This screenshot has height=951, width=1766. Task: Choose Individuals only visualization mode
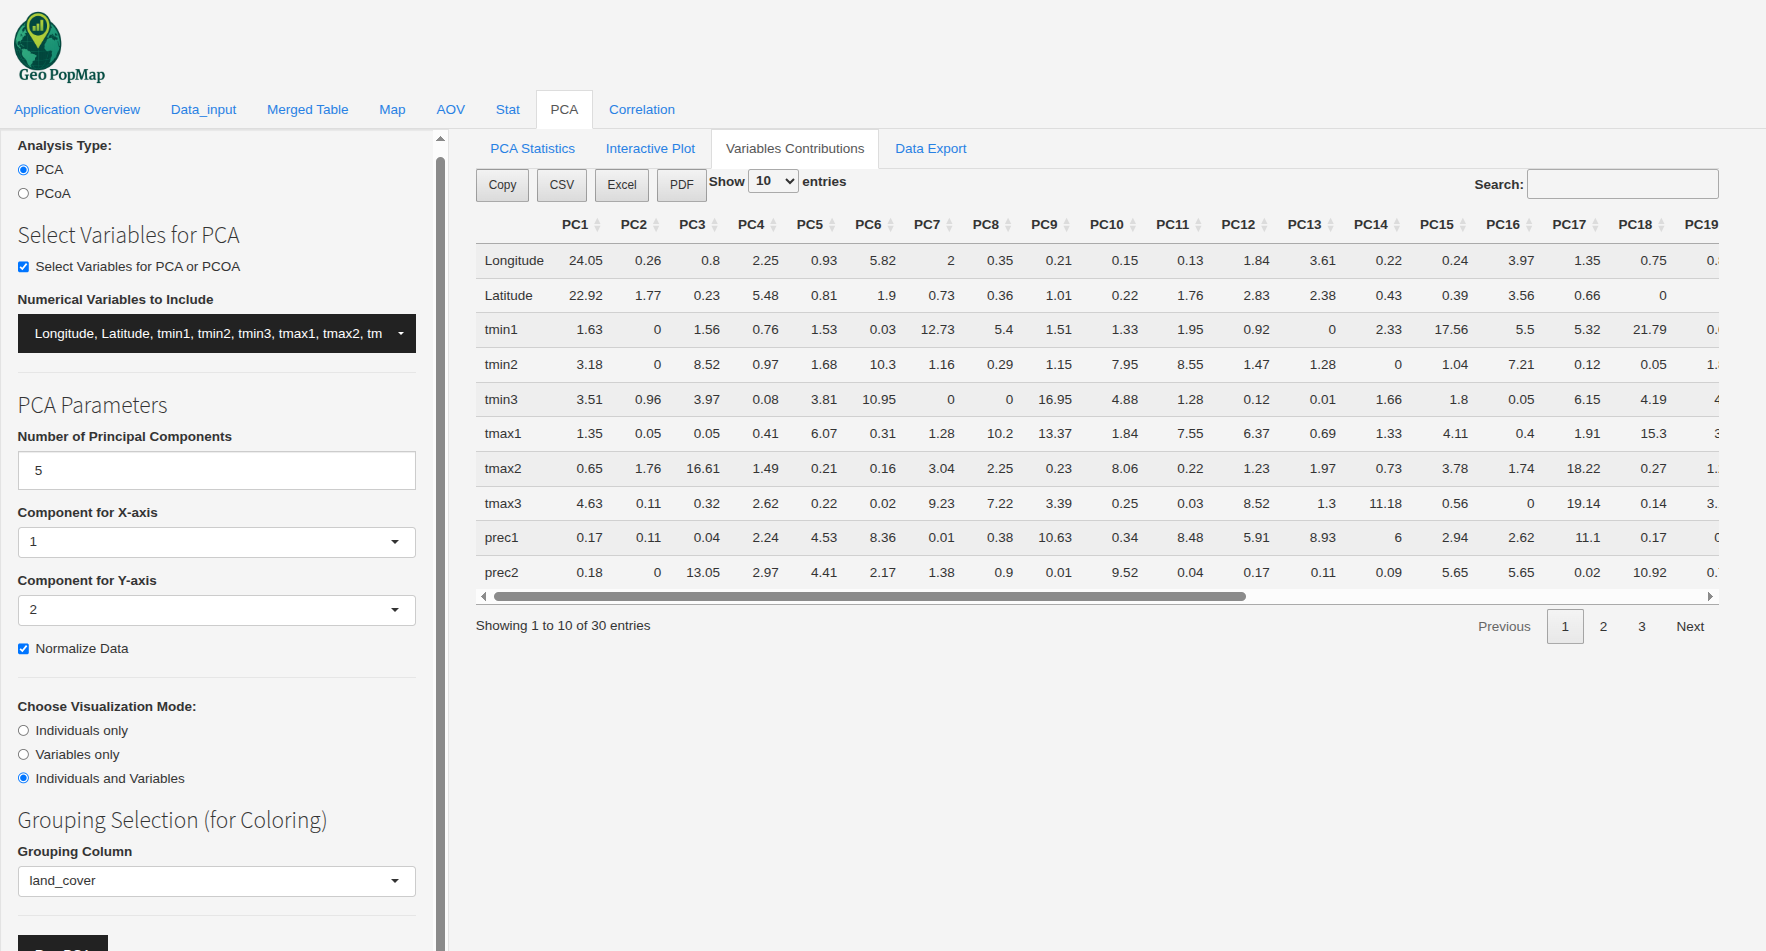click(23, 731)
